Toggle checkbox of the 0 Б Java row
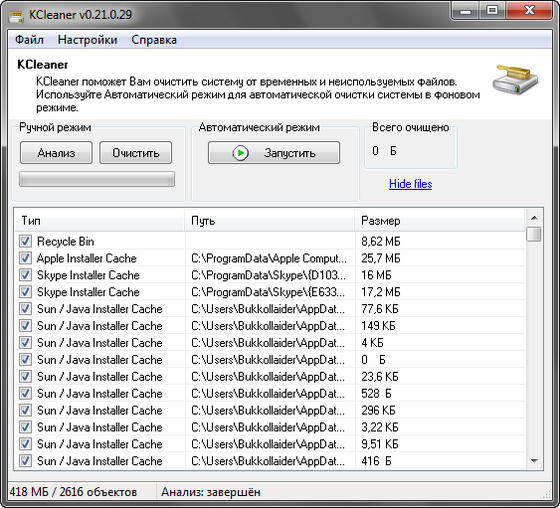Screen dimensions: 560x508 pyautogui.click(x=25, y=359)
